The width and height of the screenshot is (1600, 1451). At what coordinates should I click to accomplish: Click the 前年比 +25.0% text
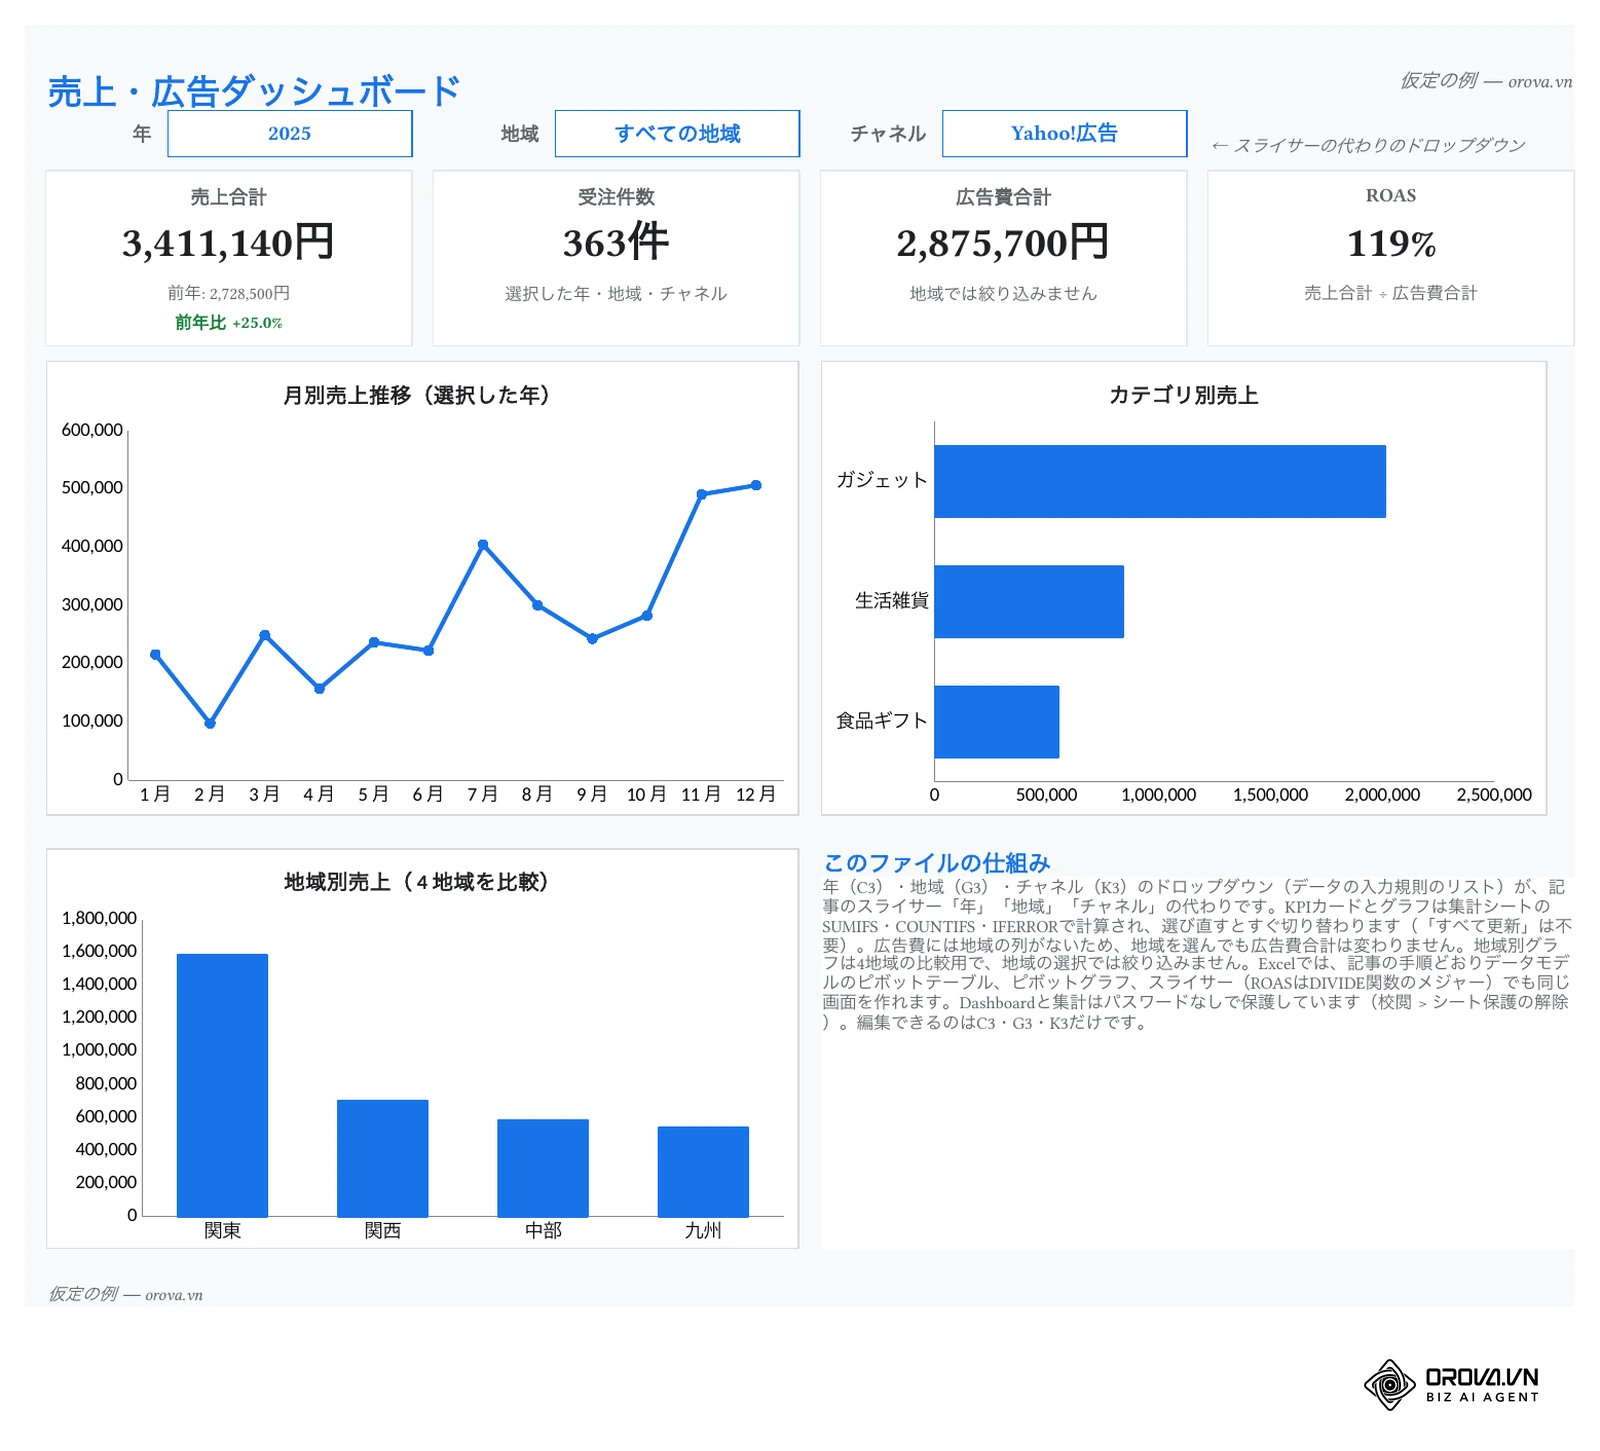pyautogui.click(x=228, y=322)
